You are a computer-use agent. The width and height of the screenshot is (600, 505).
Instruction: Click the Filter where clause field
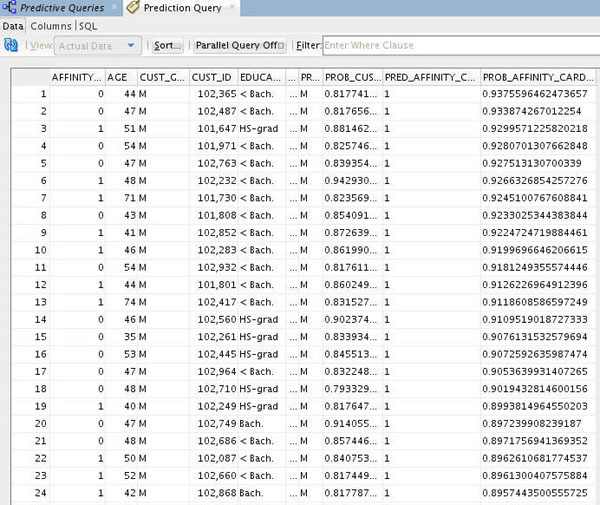click(461, 46)
